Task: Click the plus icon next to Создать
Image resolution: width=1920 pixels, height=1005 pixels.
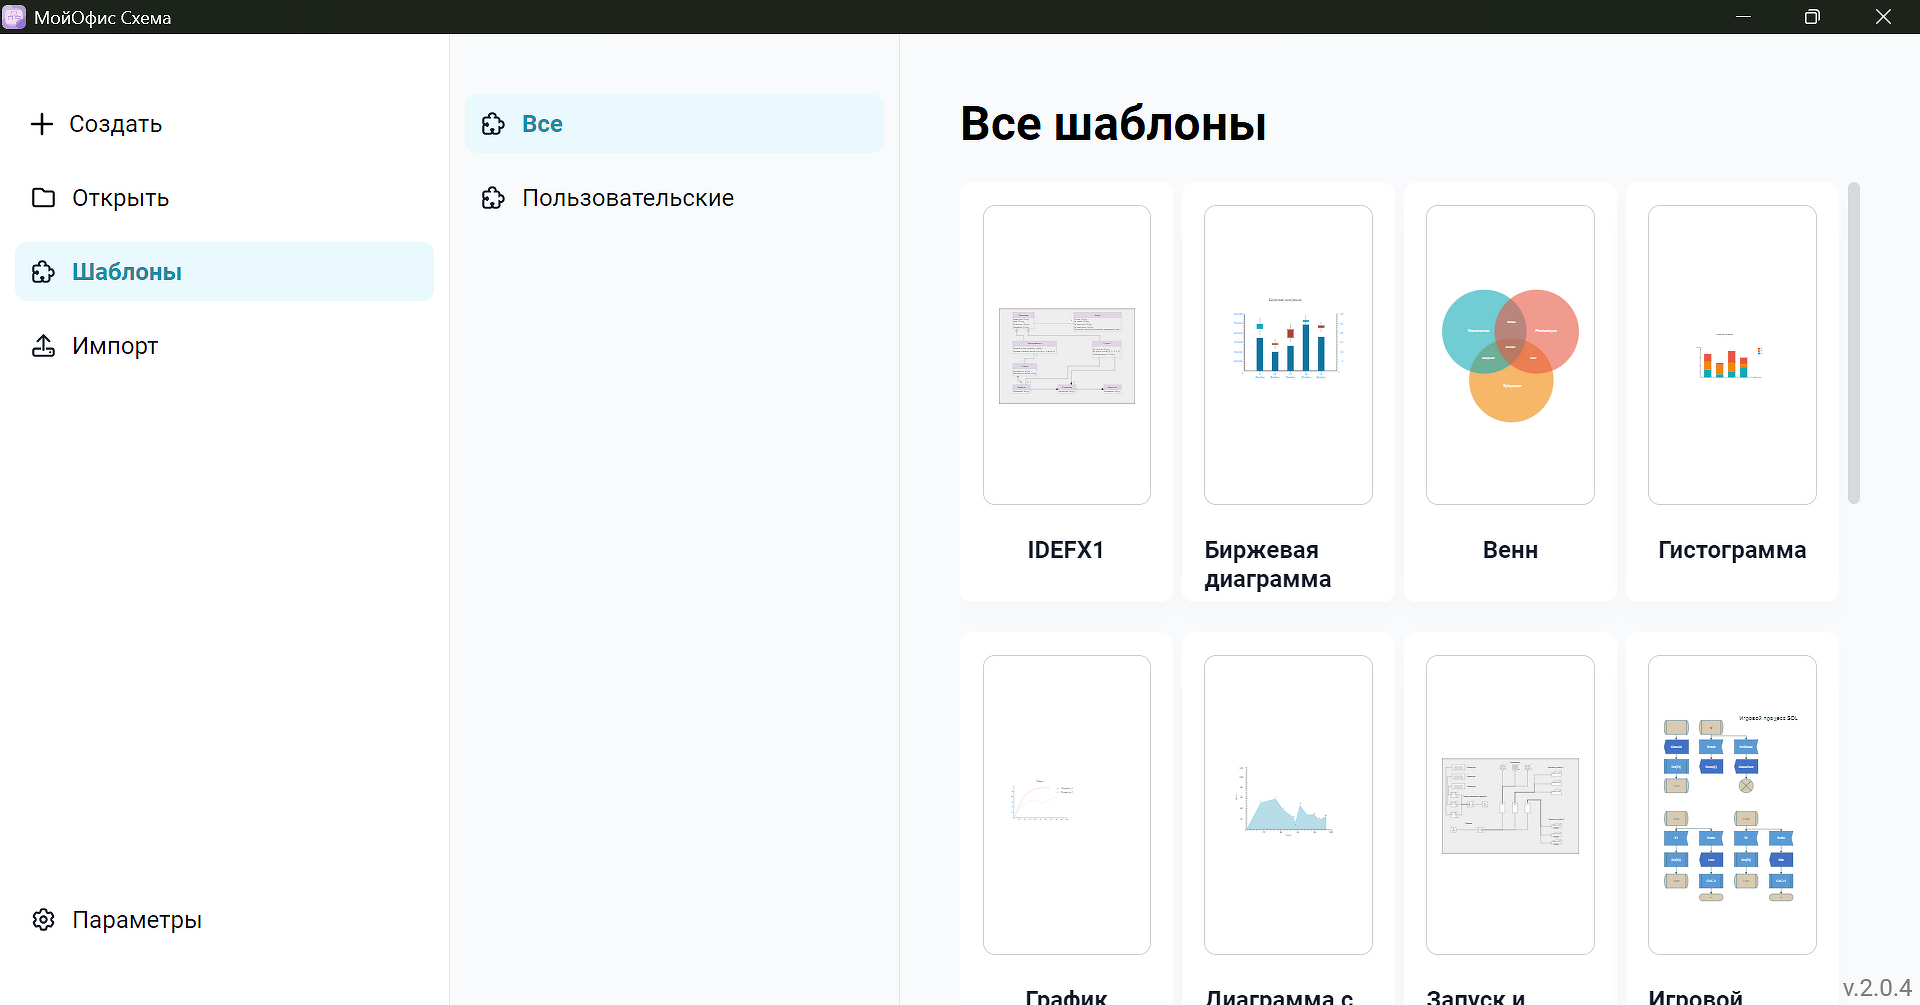Action: [42, 124]
